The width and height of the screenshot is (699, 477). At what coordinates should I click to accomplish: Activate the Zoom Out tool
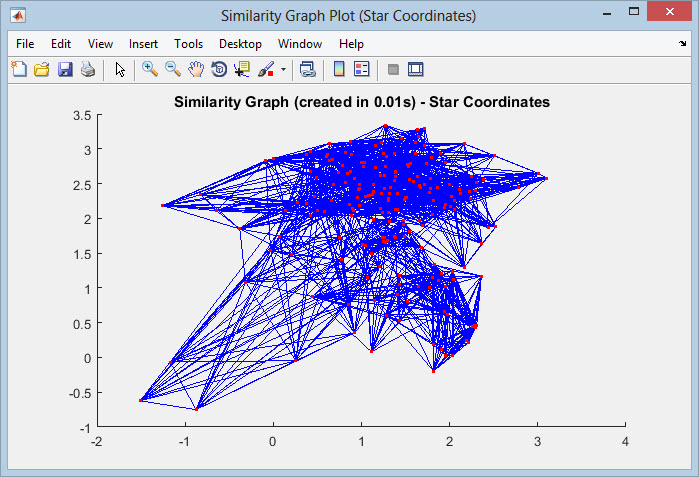click(x=173, y=69)
